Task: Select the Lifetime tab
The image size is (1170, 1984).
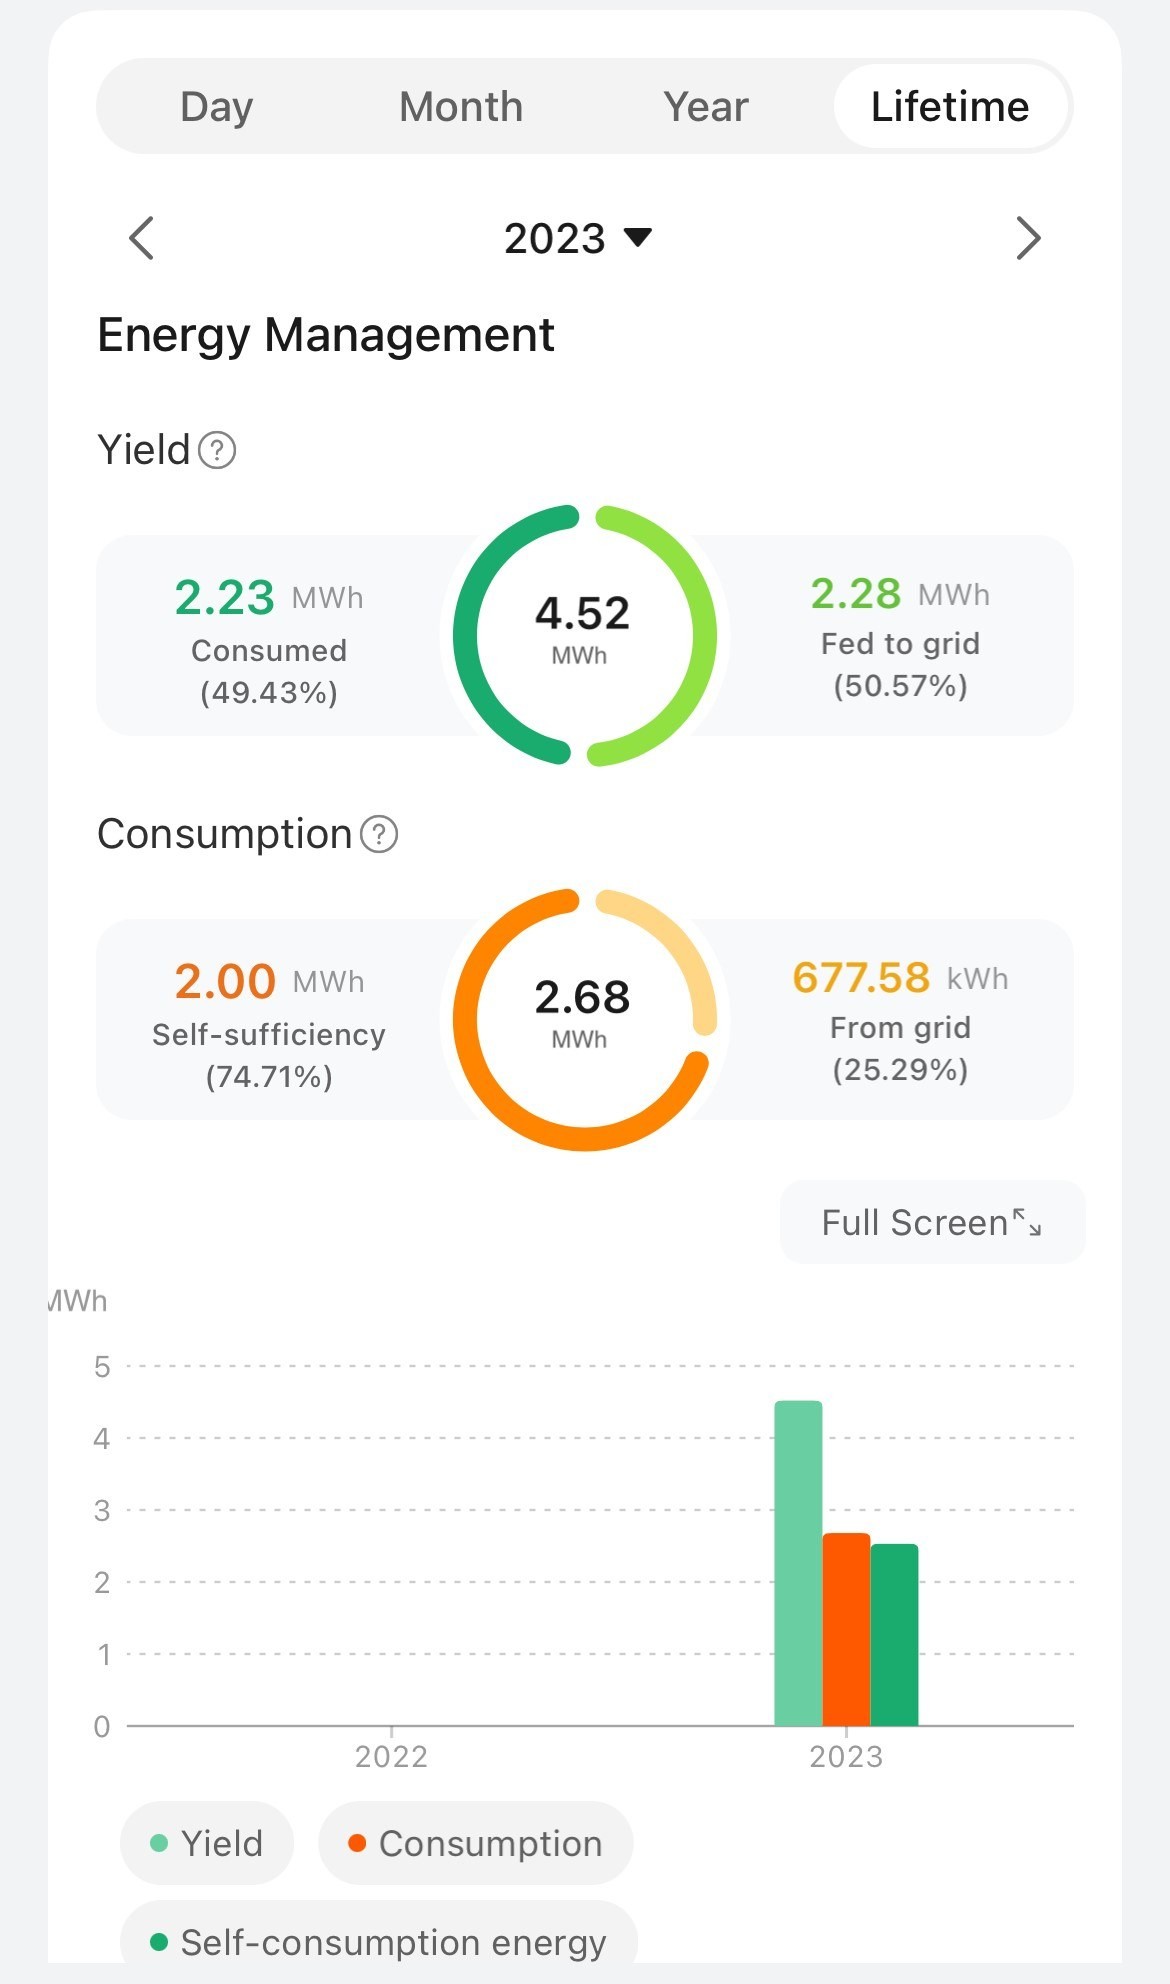Action: click(950, 107)
